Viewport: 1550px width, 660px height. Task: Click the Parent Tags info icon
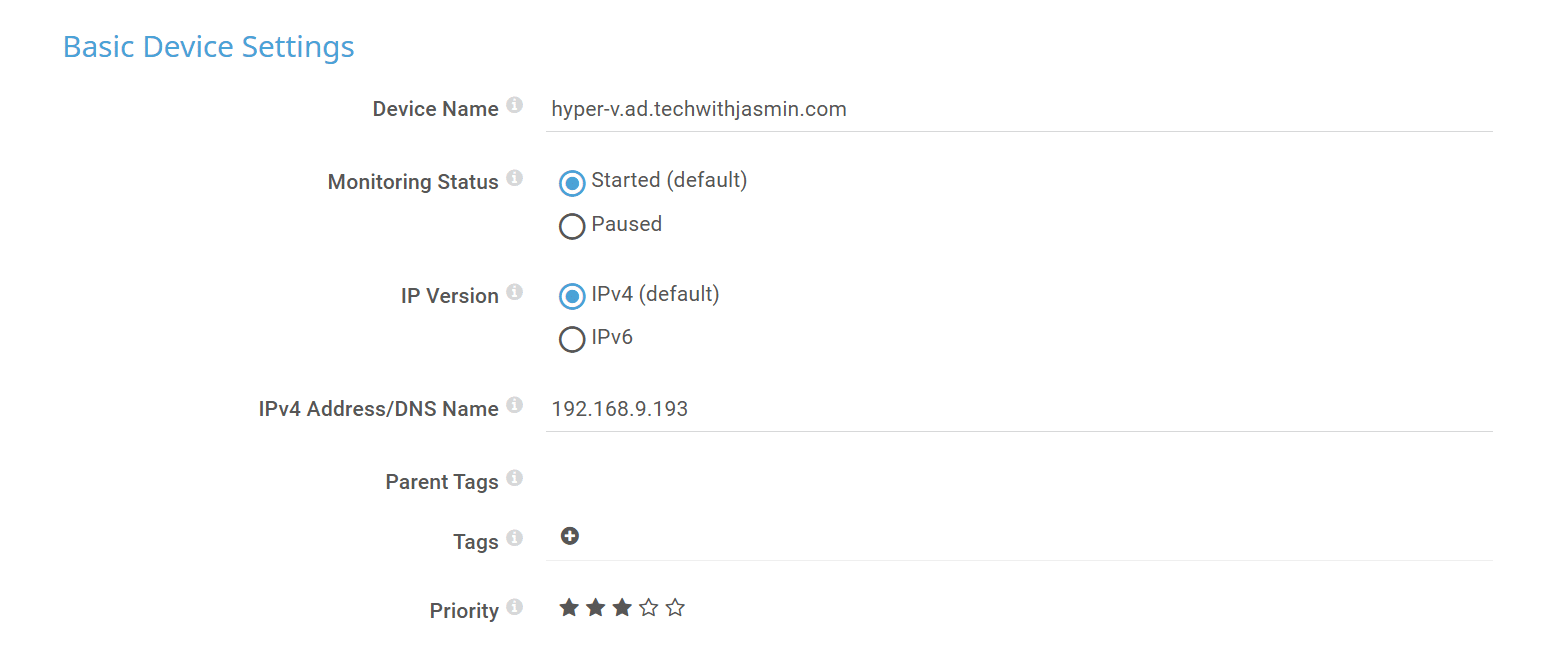click(514, 478)
